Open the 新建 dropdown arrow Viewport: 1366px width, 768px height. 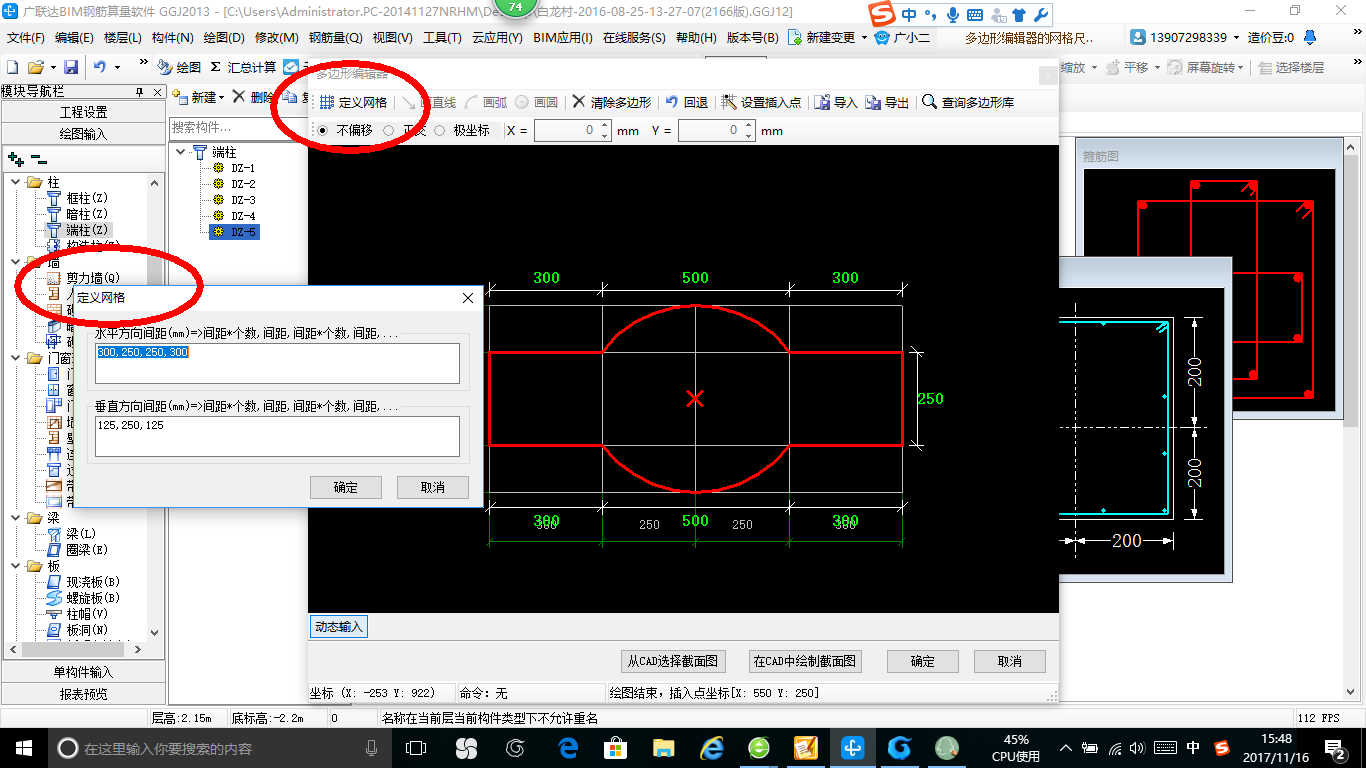click(221, 97)
